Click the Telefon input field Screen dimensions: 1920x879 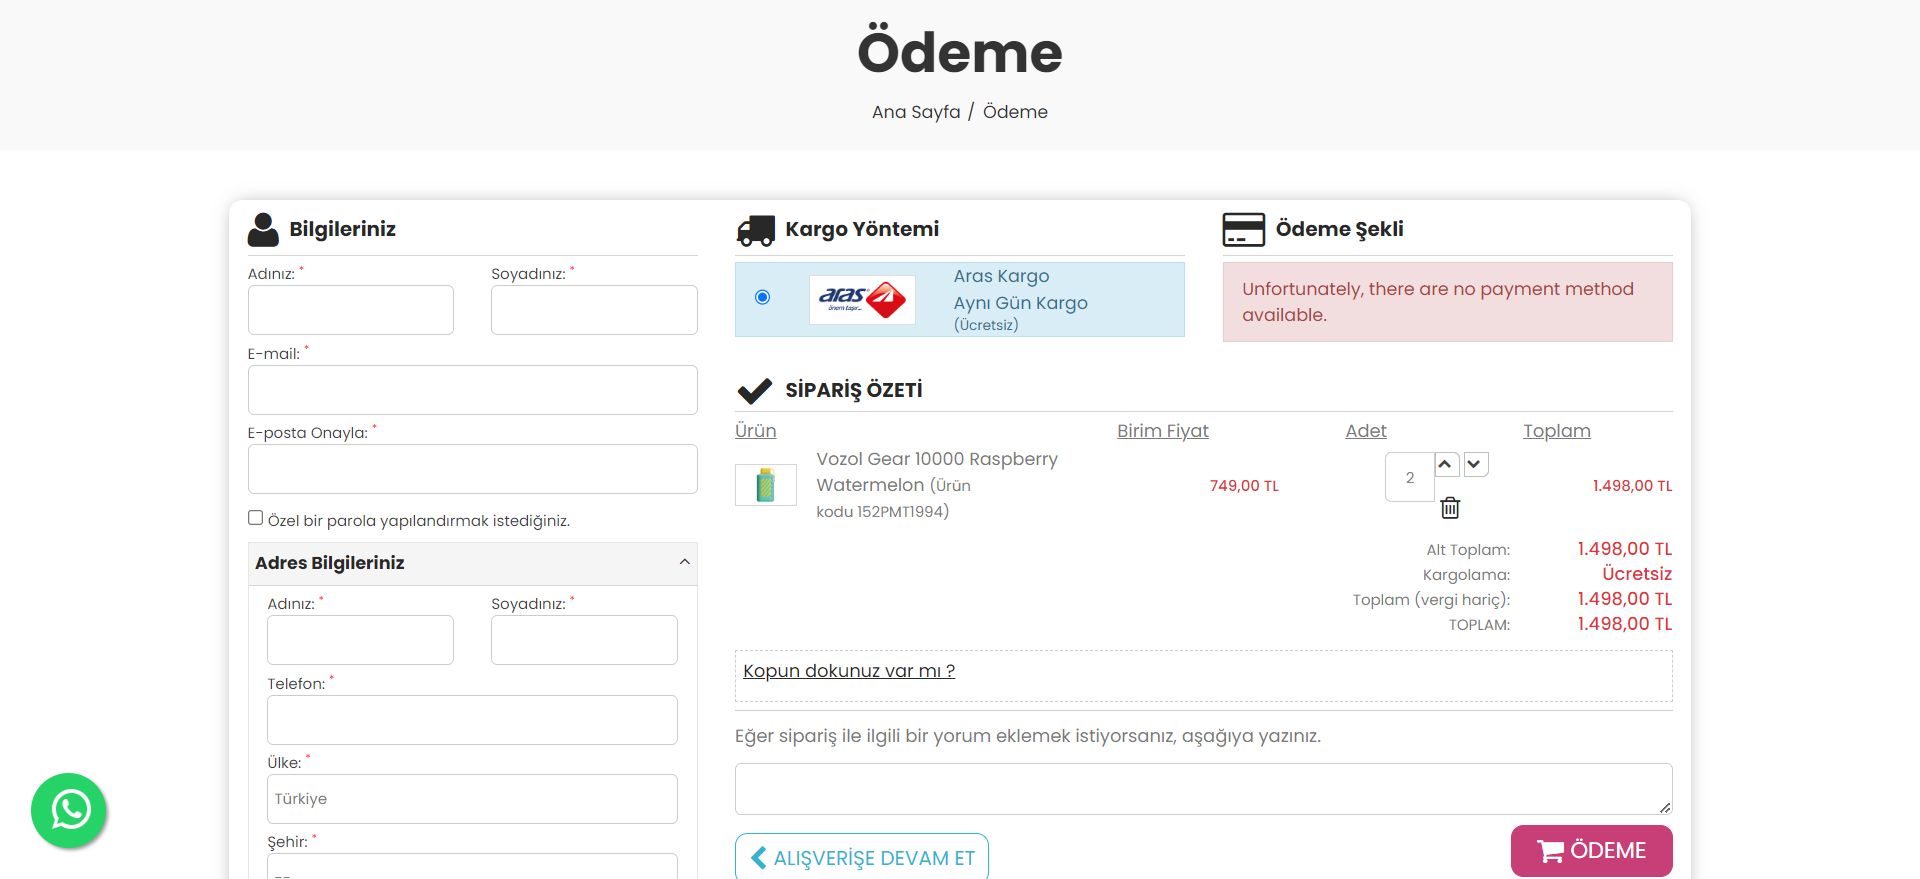pos(472,720)
